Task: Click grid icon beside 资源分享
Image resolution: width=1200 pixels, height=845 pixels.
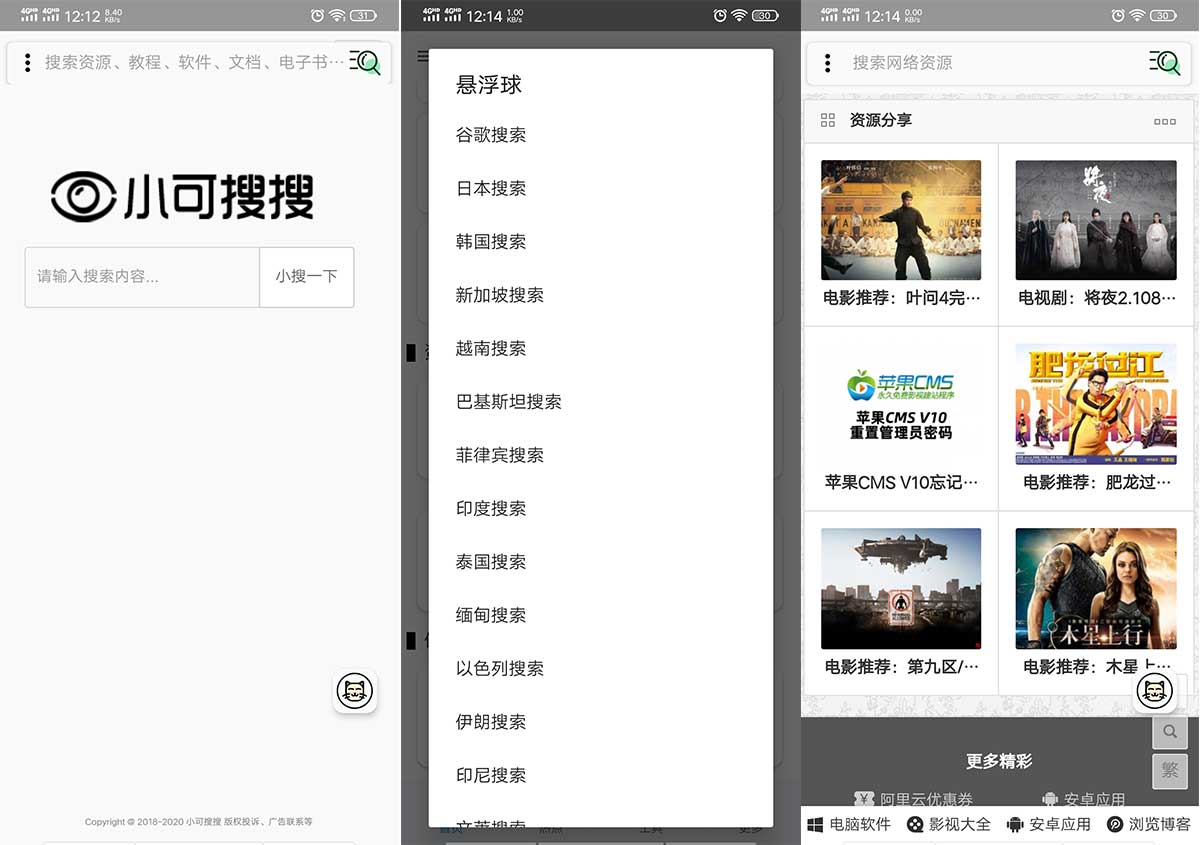Action: pos(827,120)
